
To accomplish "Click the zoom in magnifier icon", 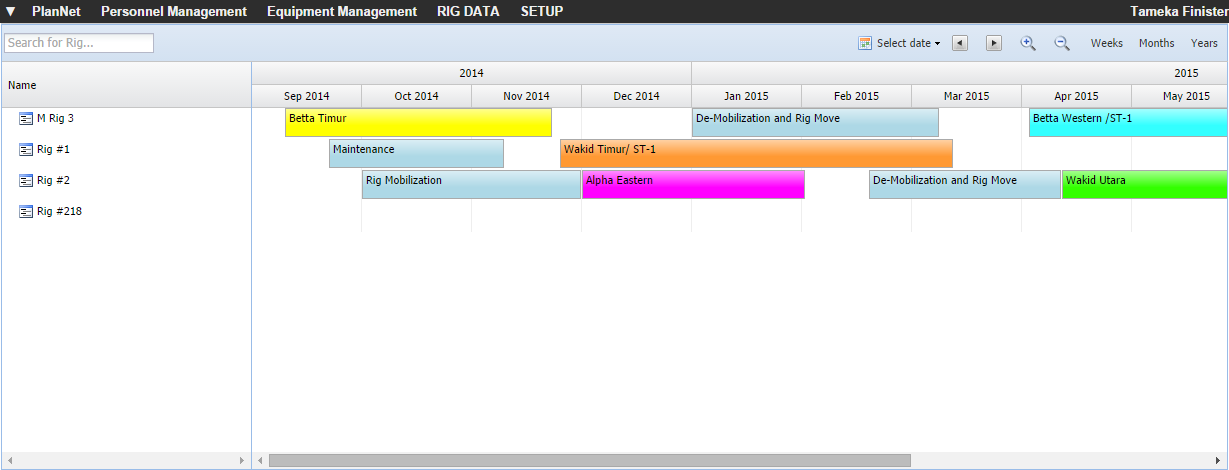I will pyautogui.click(x=1027, y=43).
